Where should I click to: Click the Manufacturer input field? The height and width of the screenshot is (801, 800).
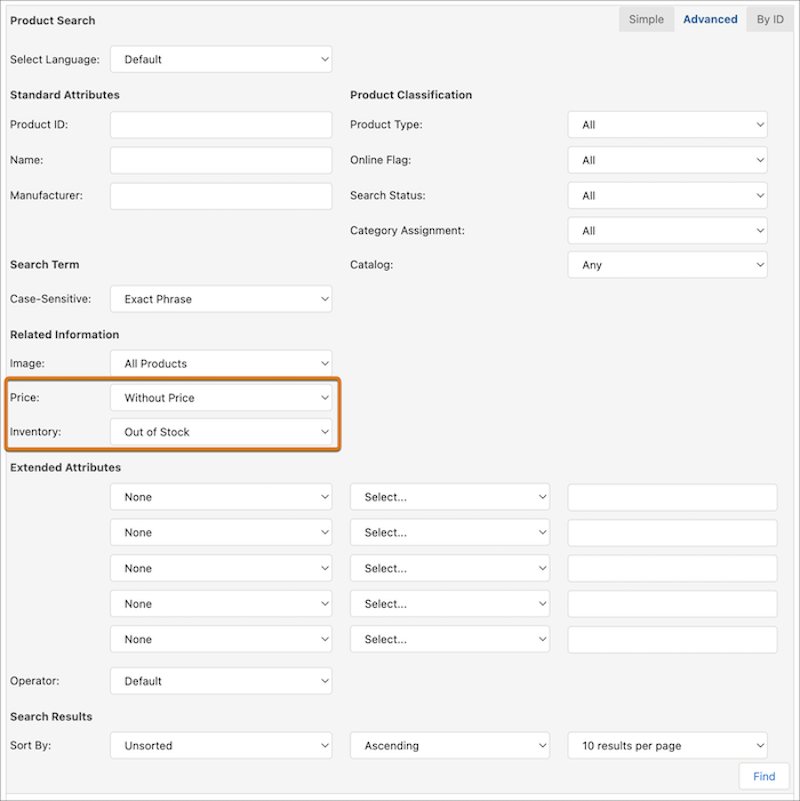[x=221, y=196]
